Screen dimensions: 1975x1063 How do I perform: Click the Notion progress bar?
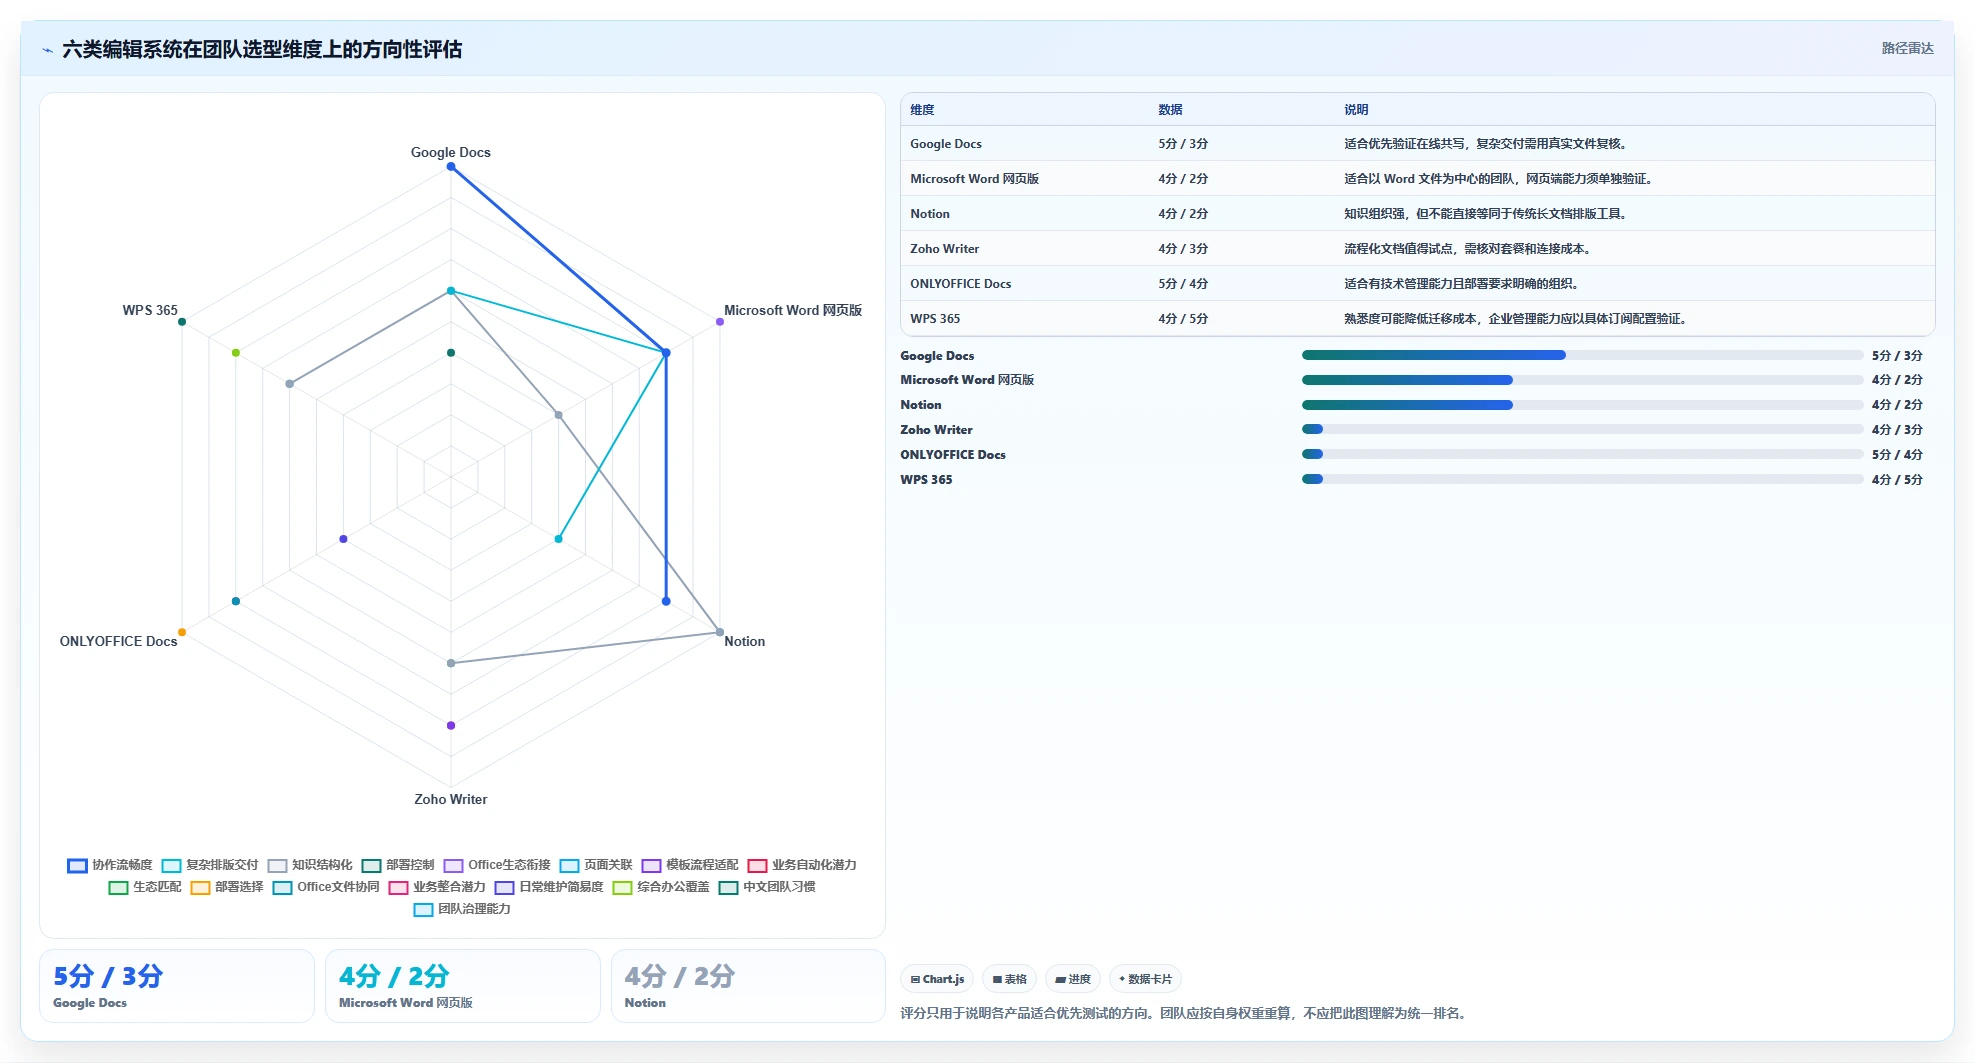coord(1582,405)
